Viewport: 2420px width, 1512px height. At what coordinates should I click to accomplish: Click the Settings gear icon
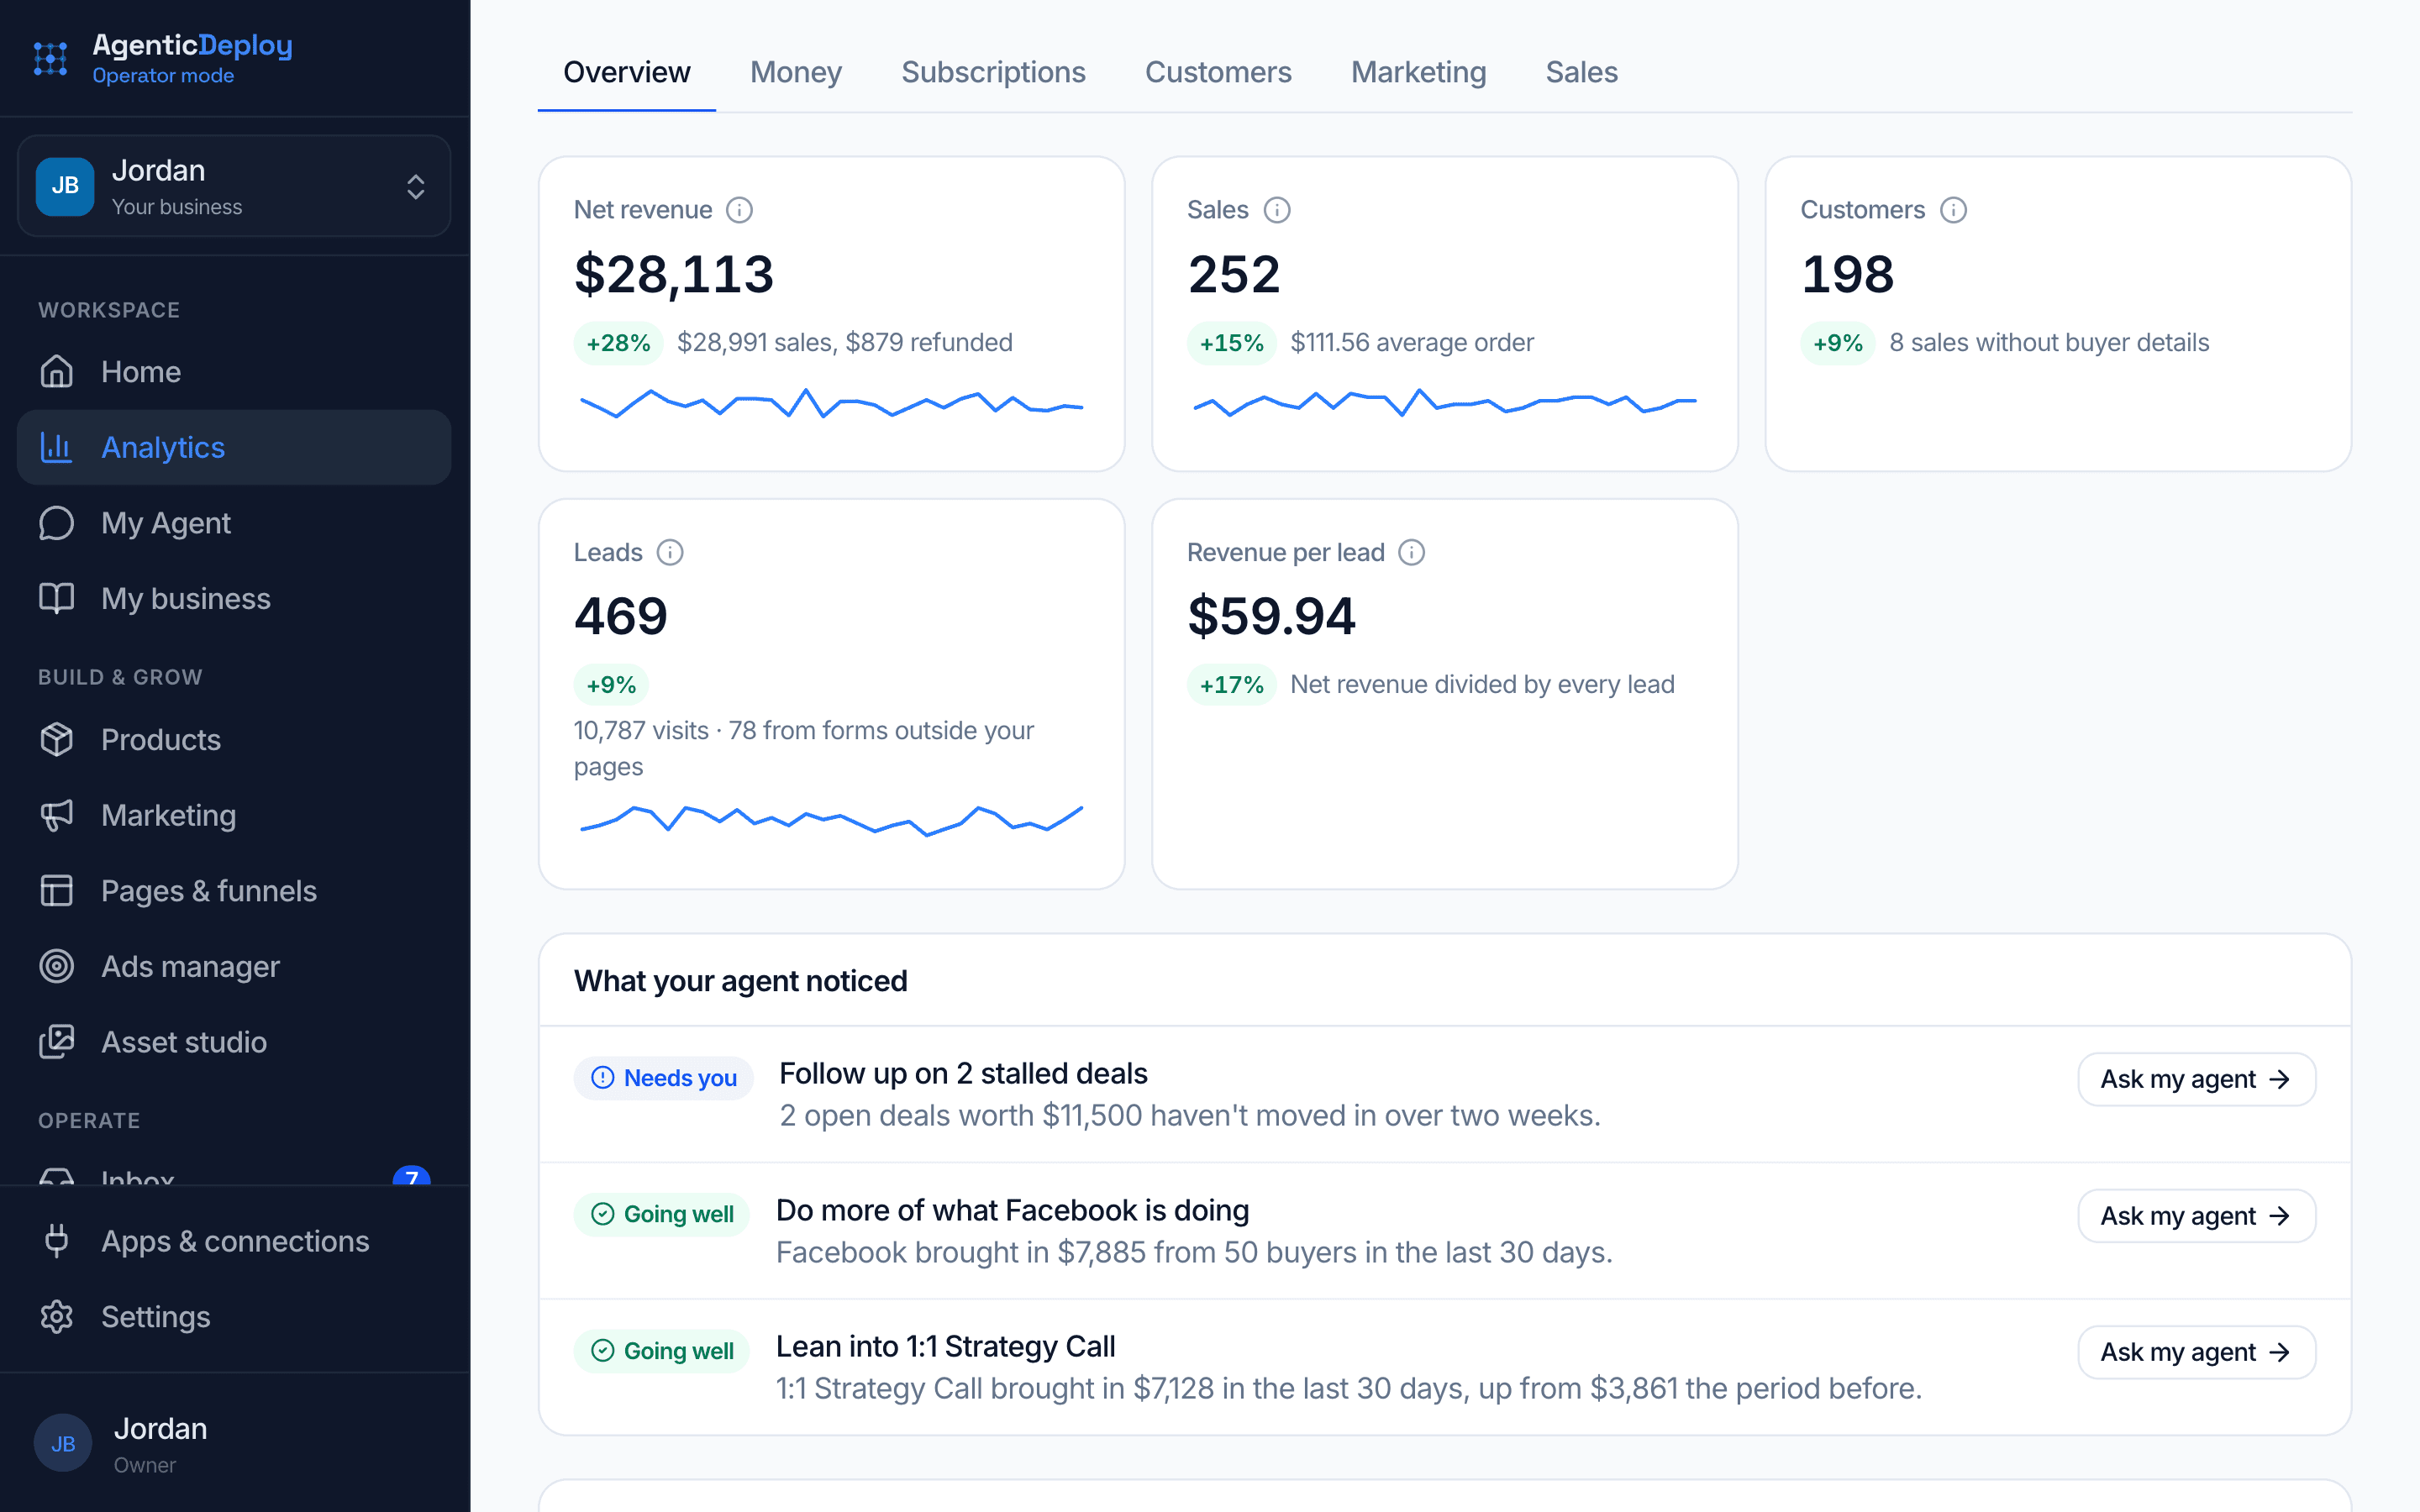tap(57, 1316)
